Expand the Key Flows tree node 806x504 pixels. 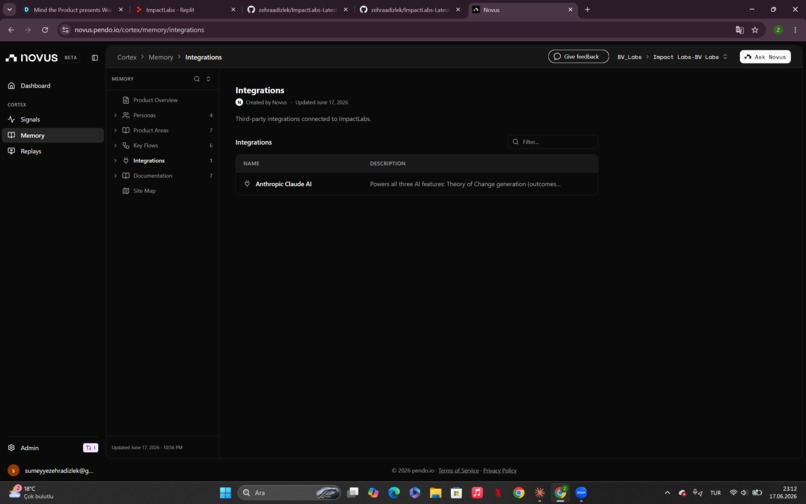tap(115, 146)
